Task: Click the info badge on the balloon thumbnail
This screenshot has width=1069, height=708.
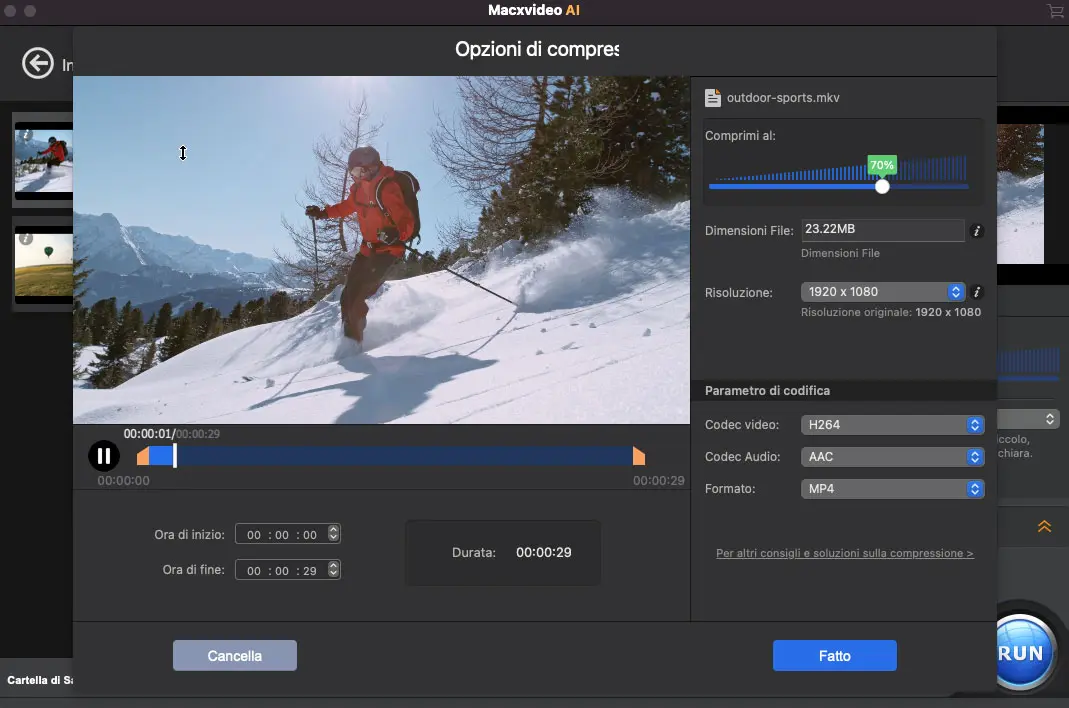Action: 24,237
